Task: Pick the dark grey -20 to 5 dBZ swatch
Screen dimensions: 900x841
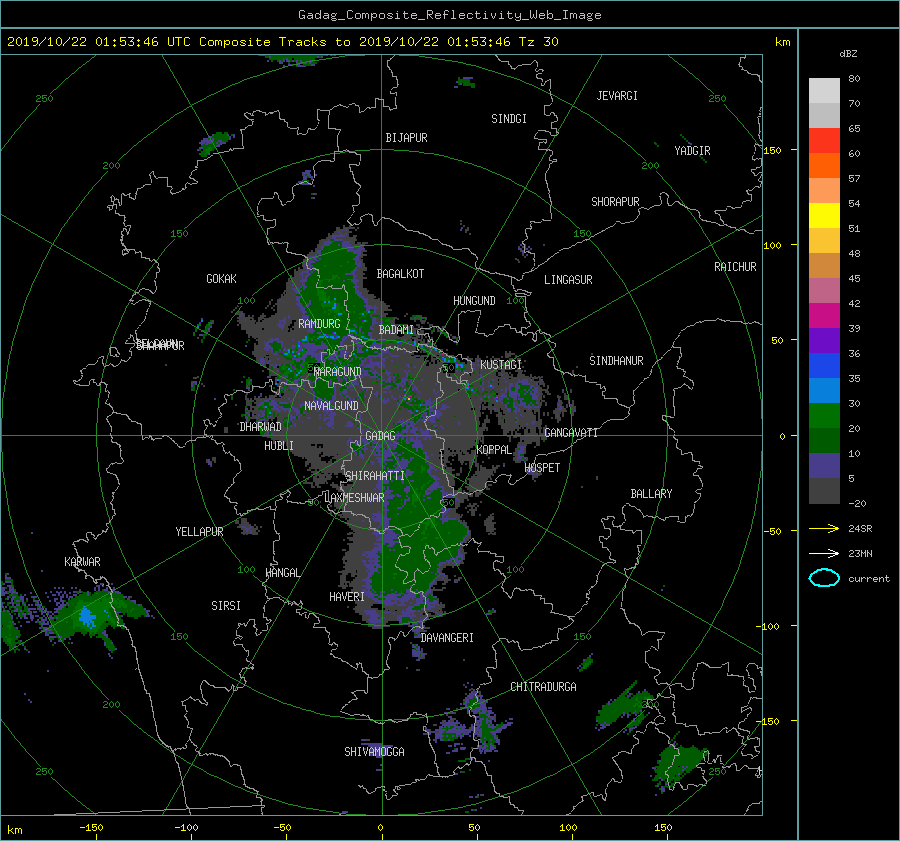Action: click(824, 491)
